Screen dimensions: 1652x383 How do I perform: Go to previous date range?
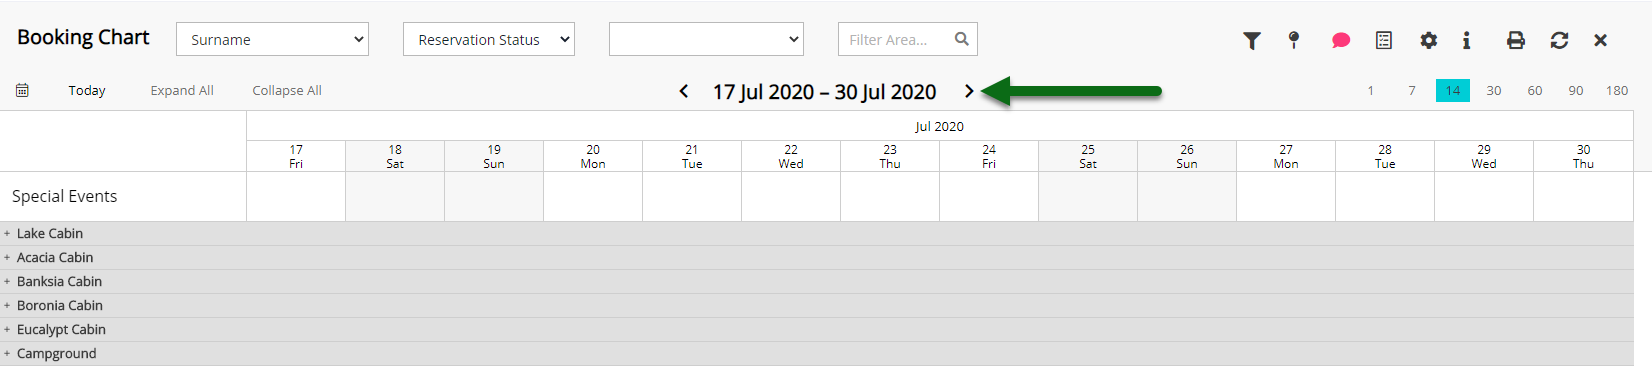(x=684, y=91)
